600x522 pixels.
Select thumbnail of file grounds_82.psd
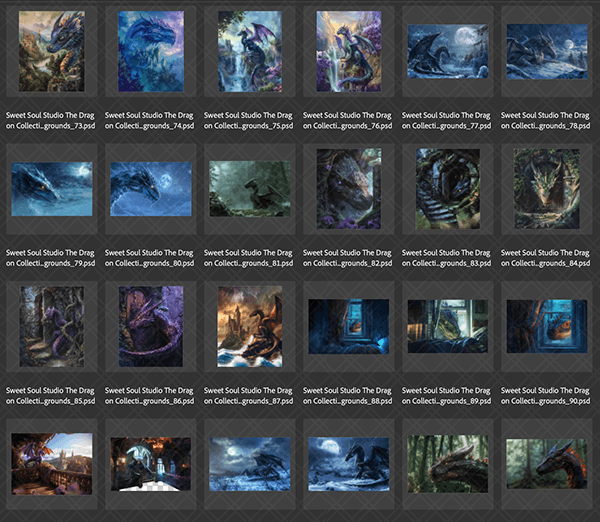pyautogui.click(x=349, y=189)
